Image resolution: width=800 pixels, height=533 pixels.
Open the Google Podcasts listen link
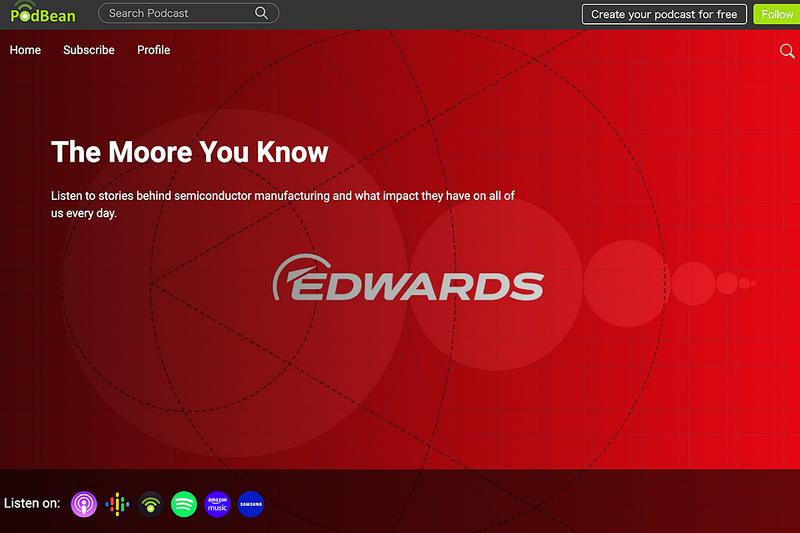[x=117, y=504]
